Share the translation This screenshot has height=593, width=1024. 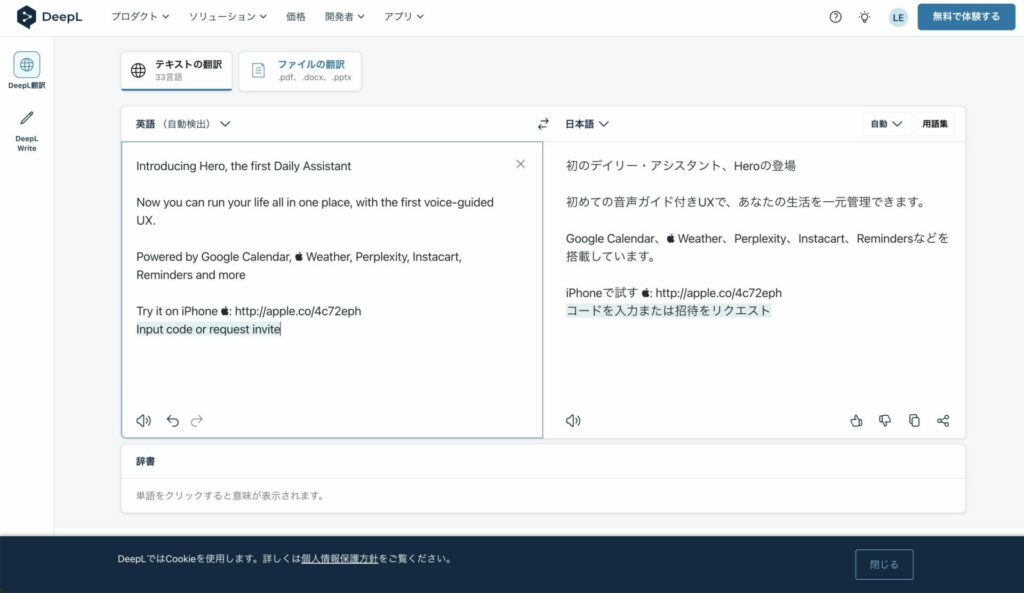tap(943, 420)
